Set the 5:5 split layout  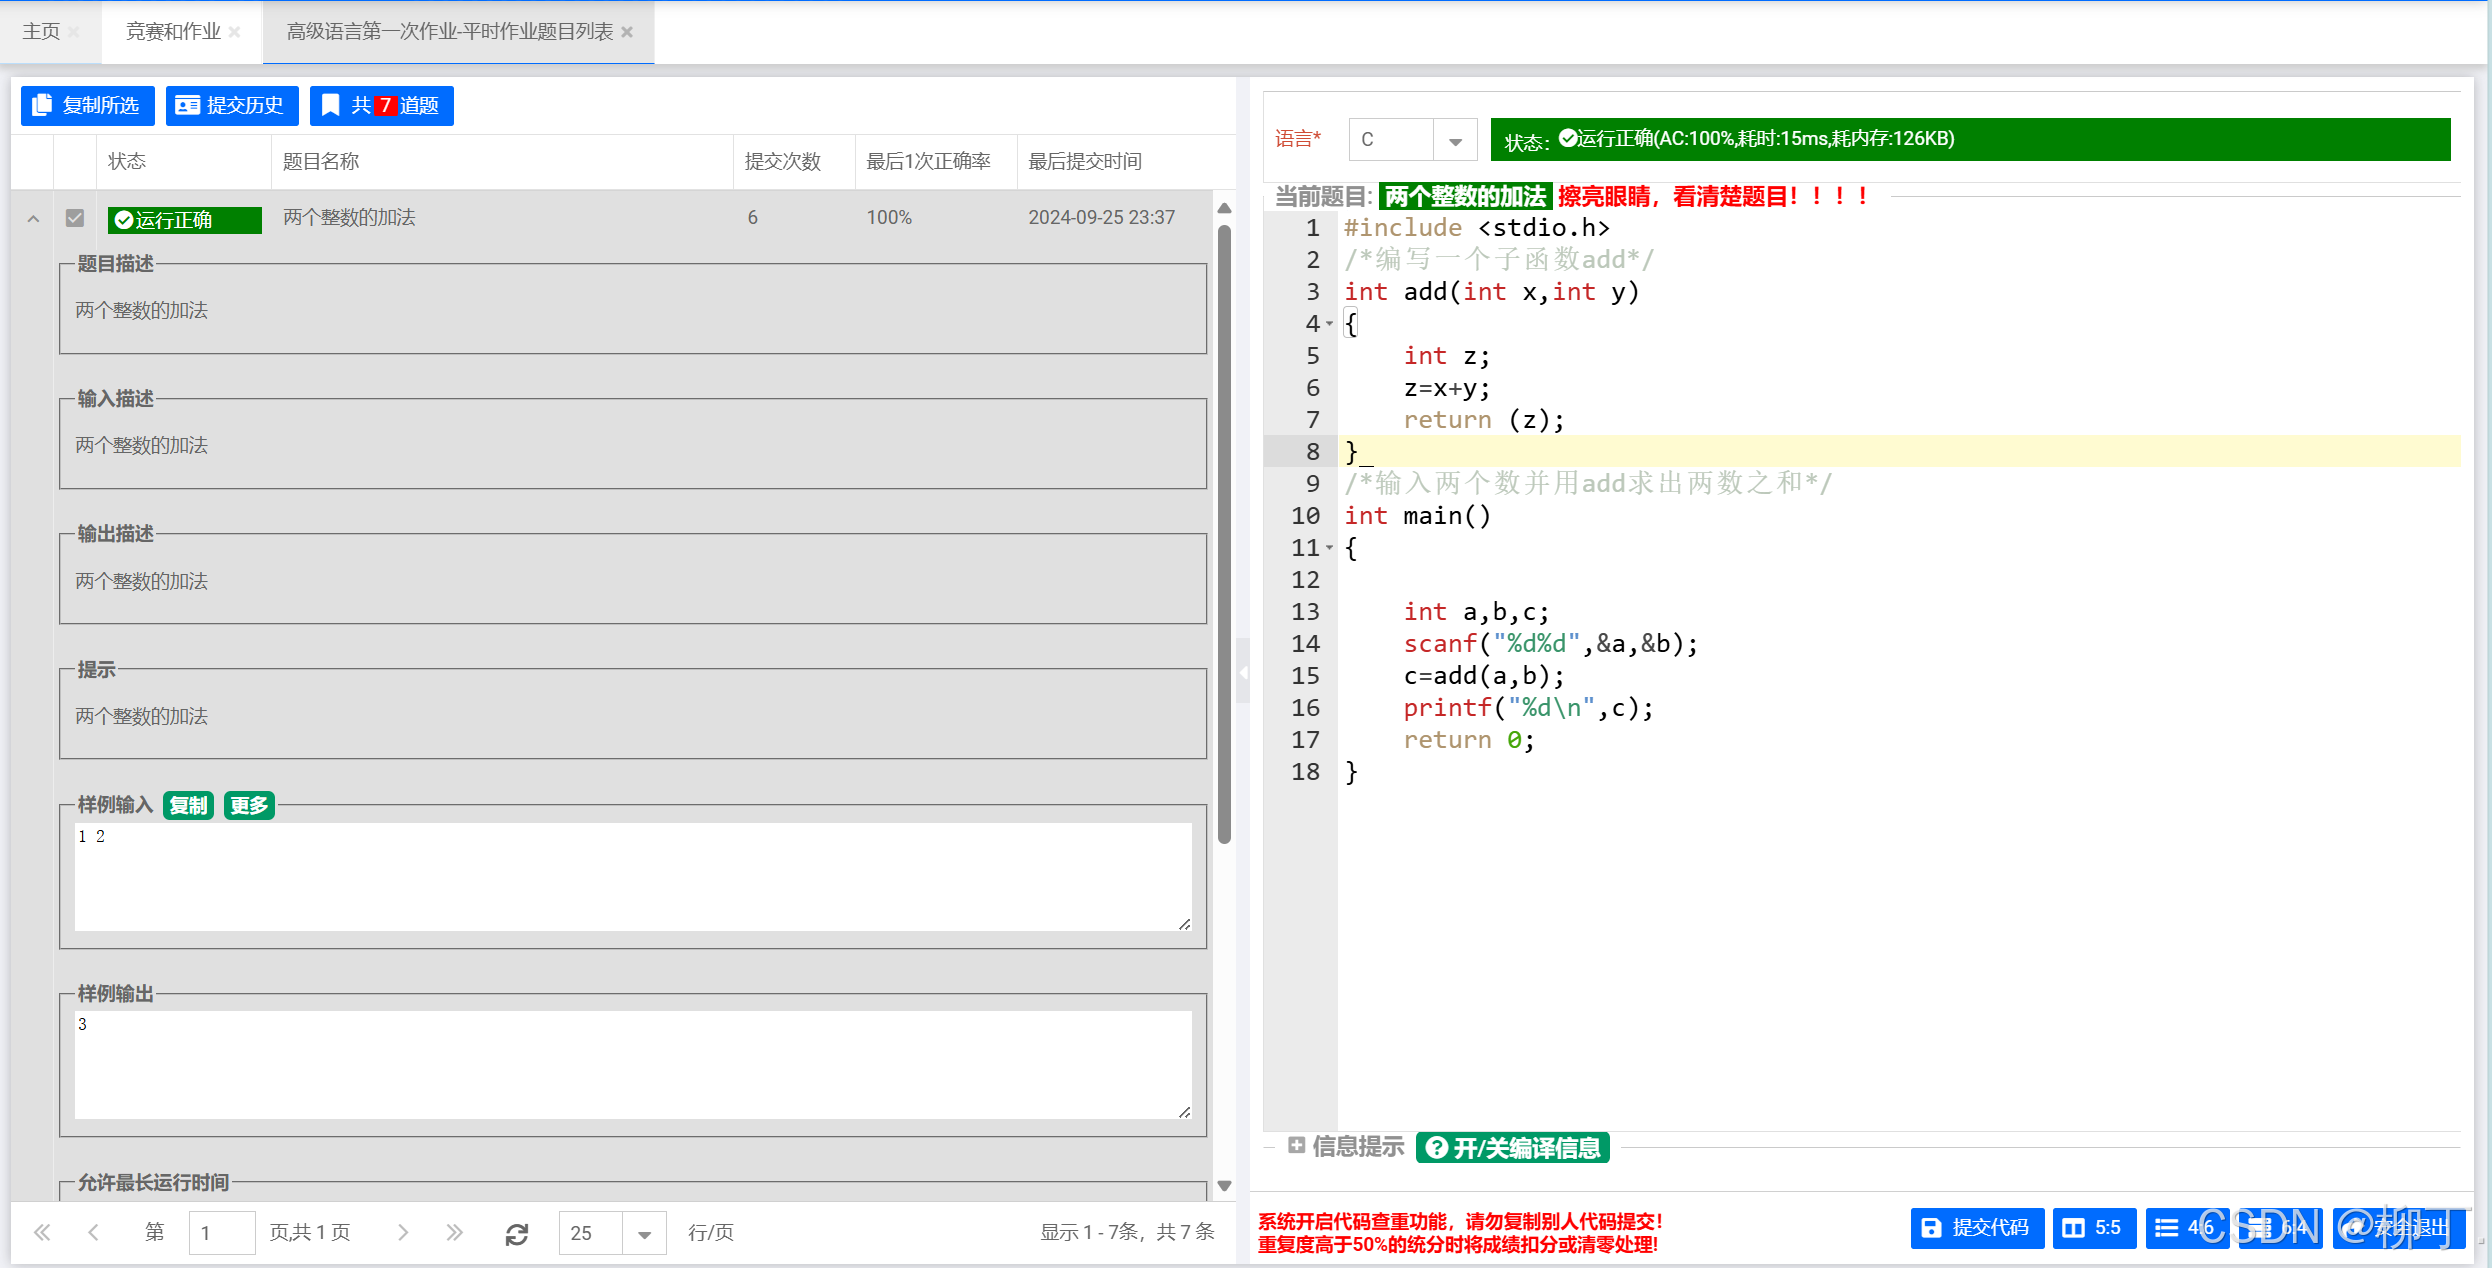(x=2093, y=1228)
